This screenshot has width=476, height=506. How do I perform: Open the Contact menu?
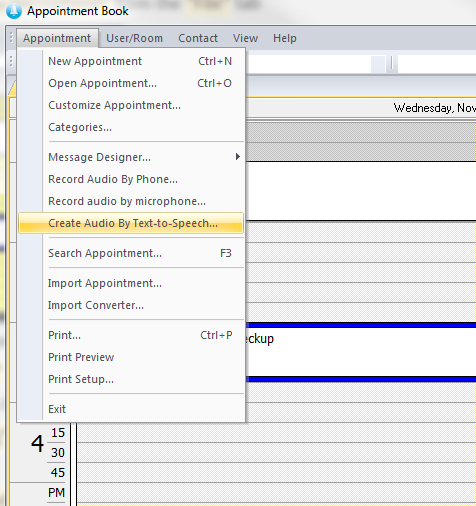[198, 38]
